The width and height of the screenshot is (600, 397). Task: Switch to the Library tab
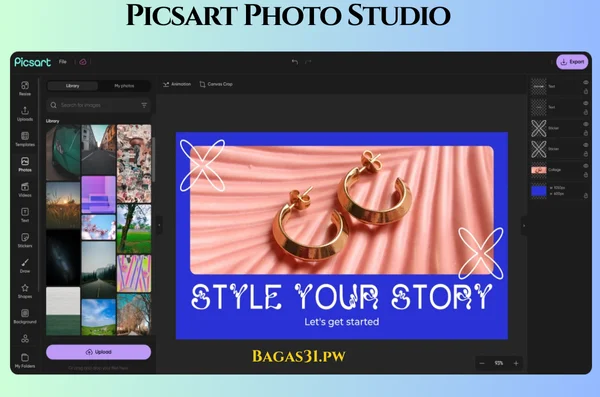[73, 86]
